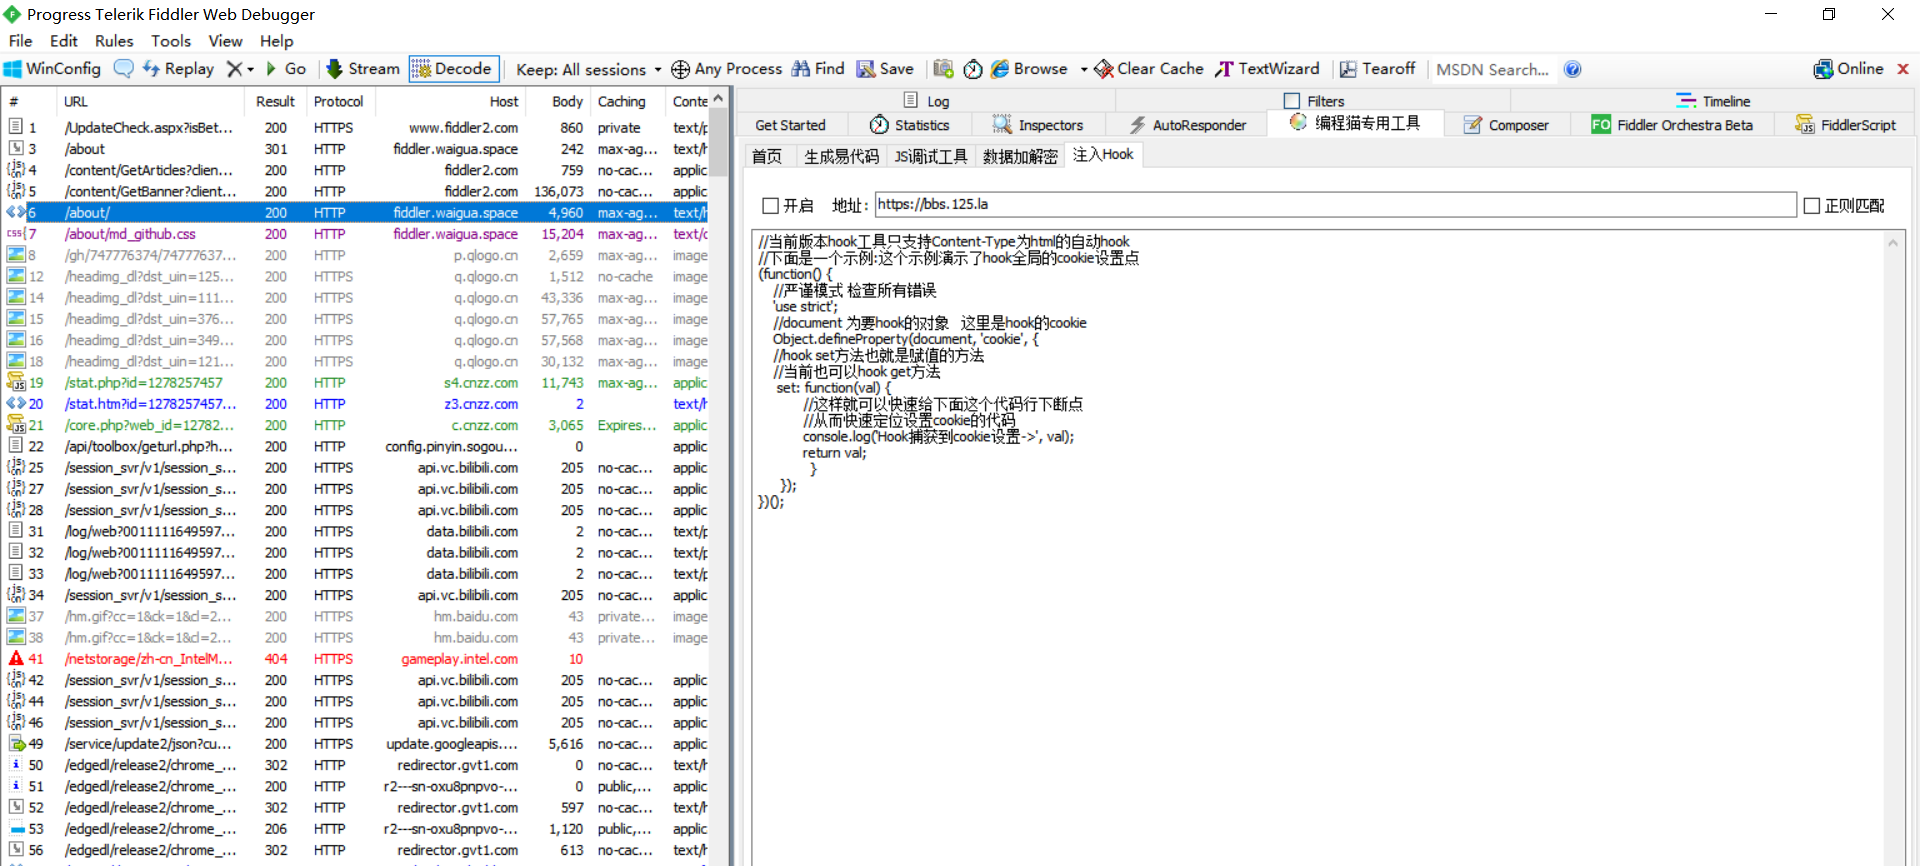Sort sessions by the Result column header
This screenshot has height=866, width=1920.
coord(275,101)
